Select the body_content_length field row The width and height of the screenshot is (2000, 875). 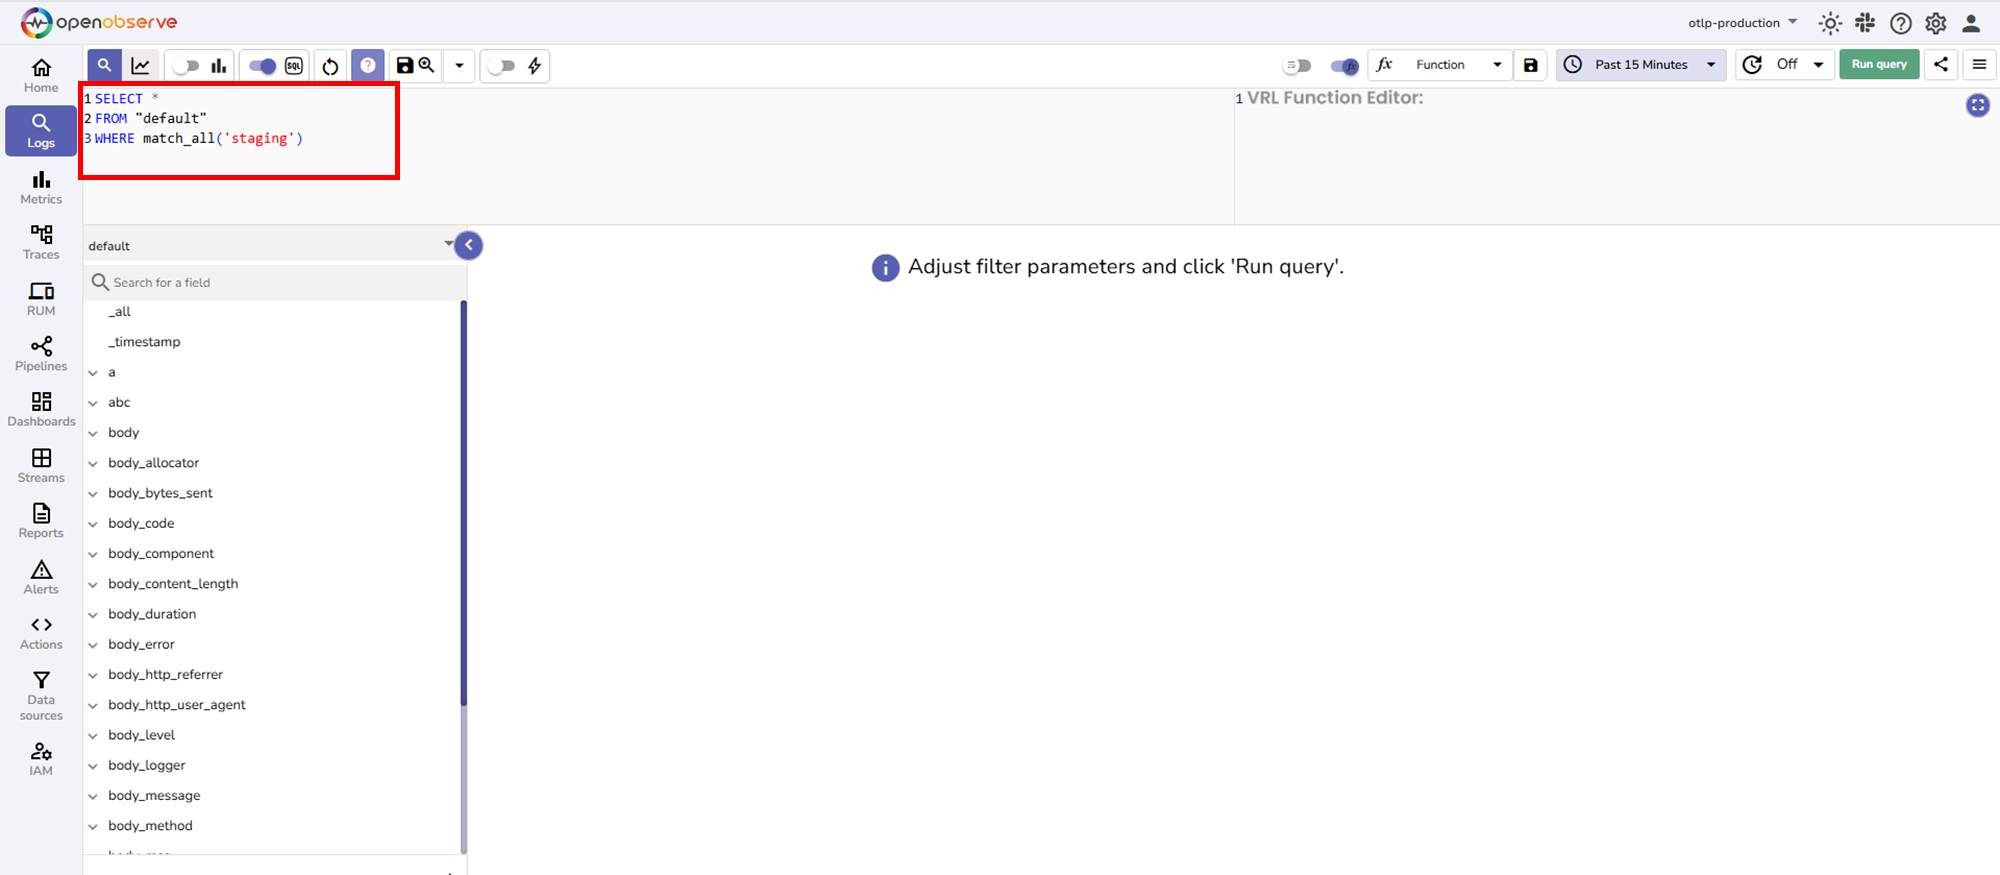tap(272, 584)
